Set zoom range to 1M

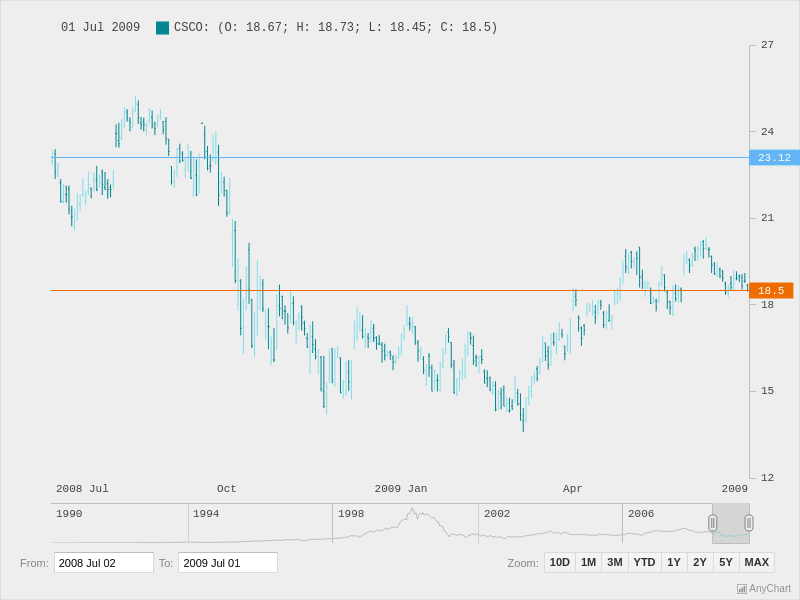click(x=588, y=562)
